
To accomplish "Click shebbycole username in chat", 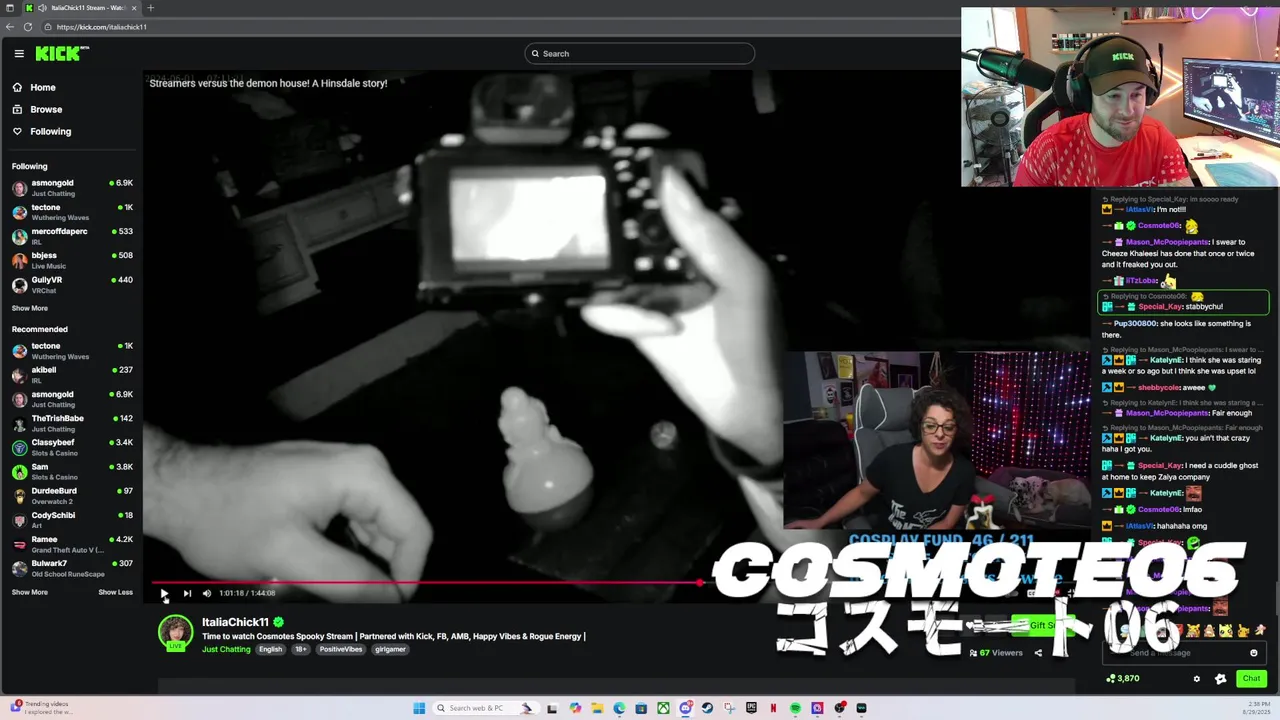I will tap(1159, 388).
